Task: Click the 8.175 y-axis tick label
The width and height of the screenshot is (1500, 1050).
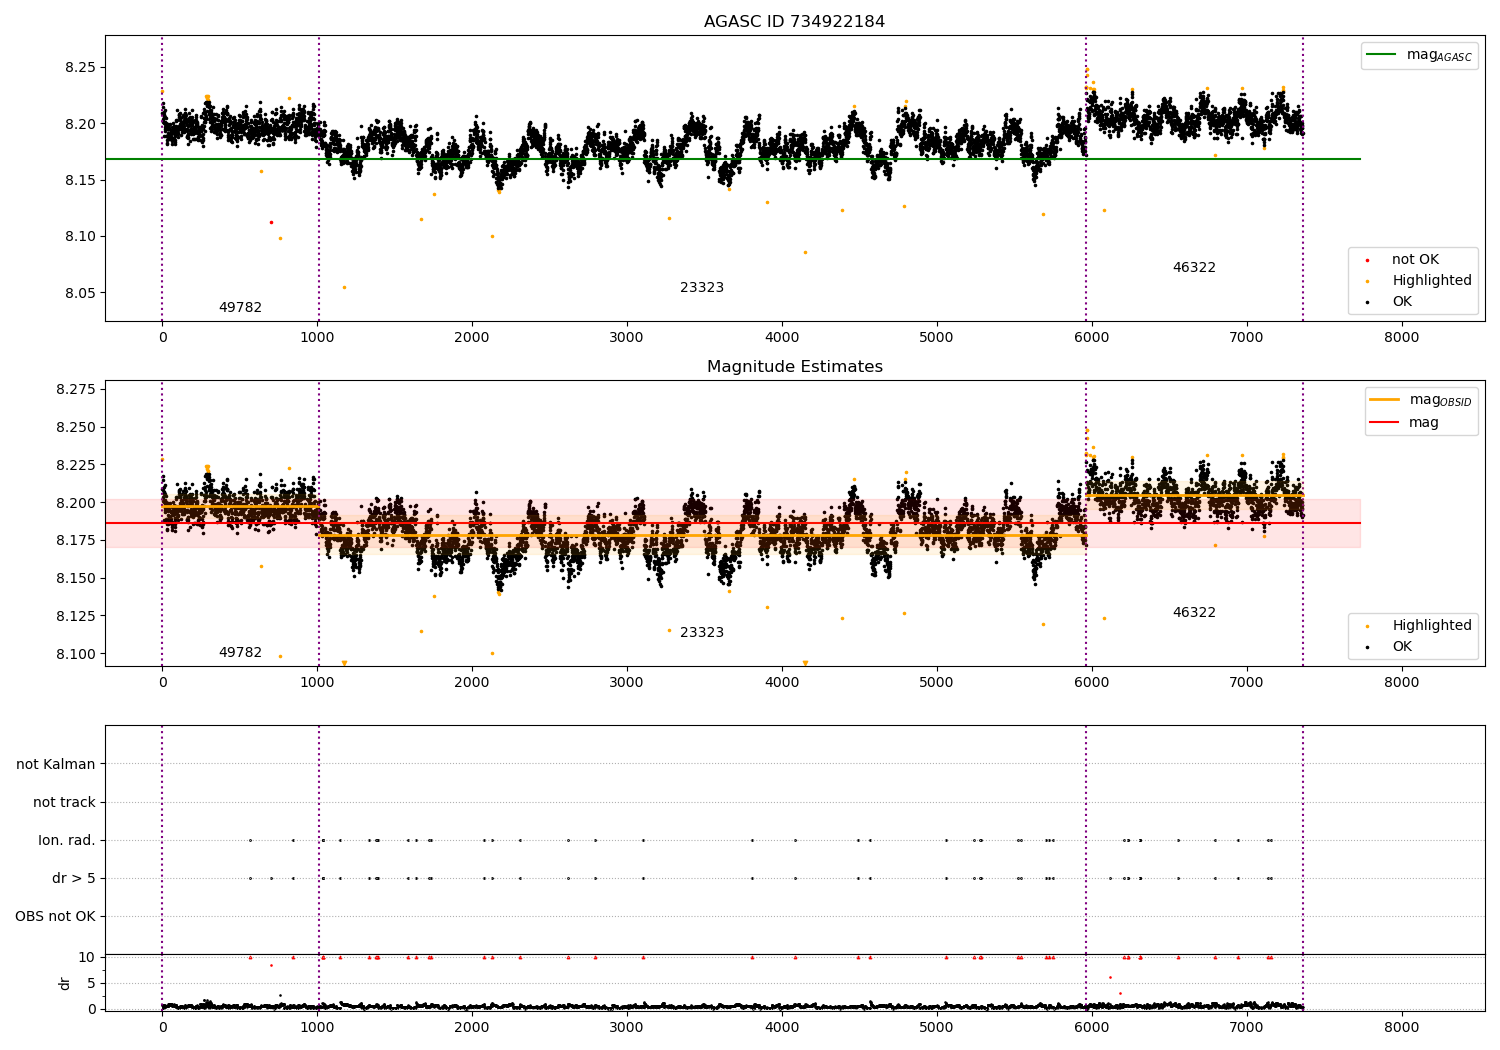Action: tap(76, 540)
